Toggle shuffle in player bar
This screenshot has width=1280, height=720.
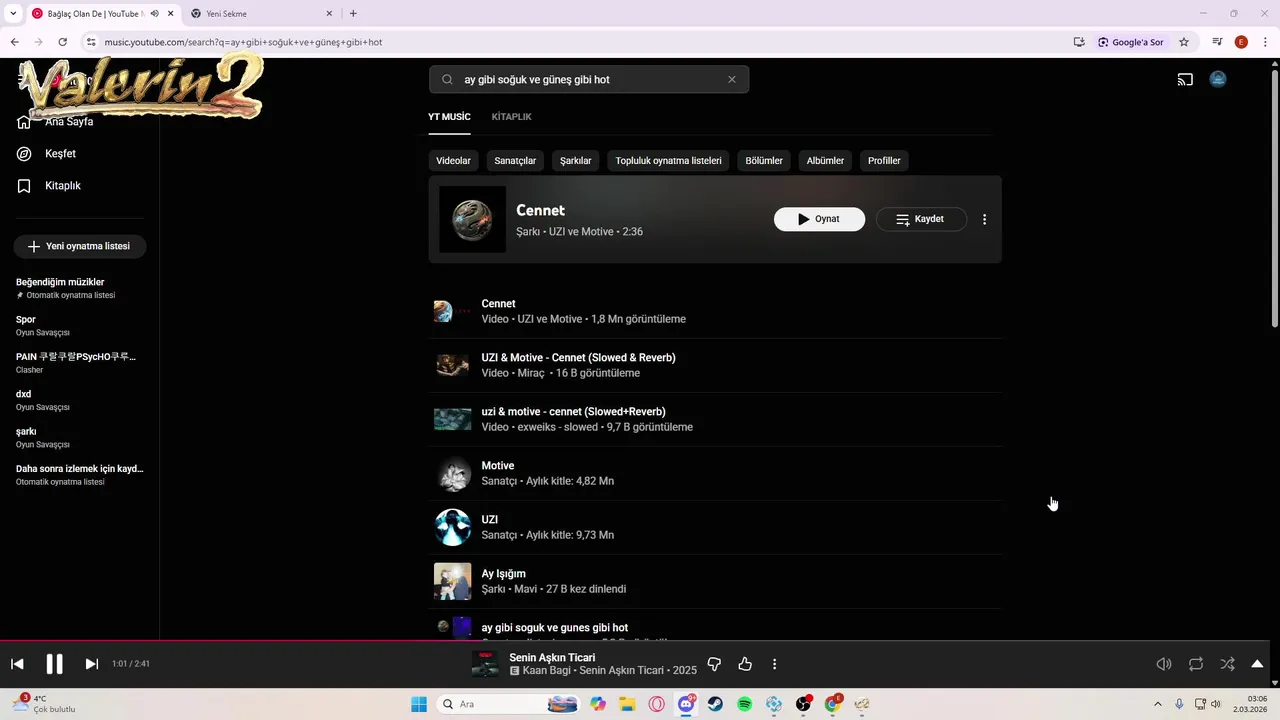pyautogui.click(x=1227, y=664)
